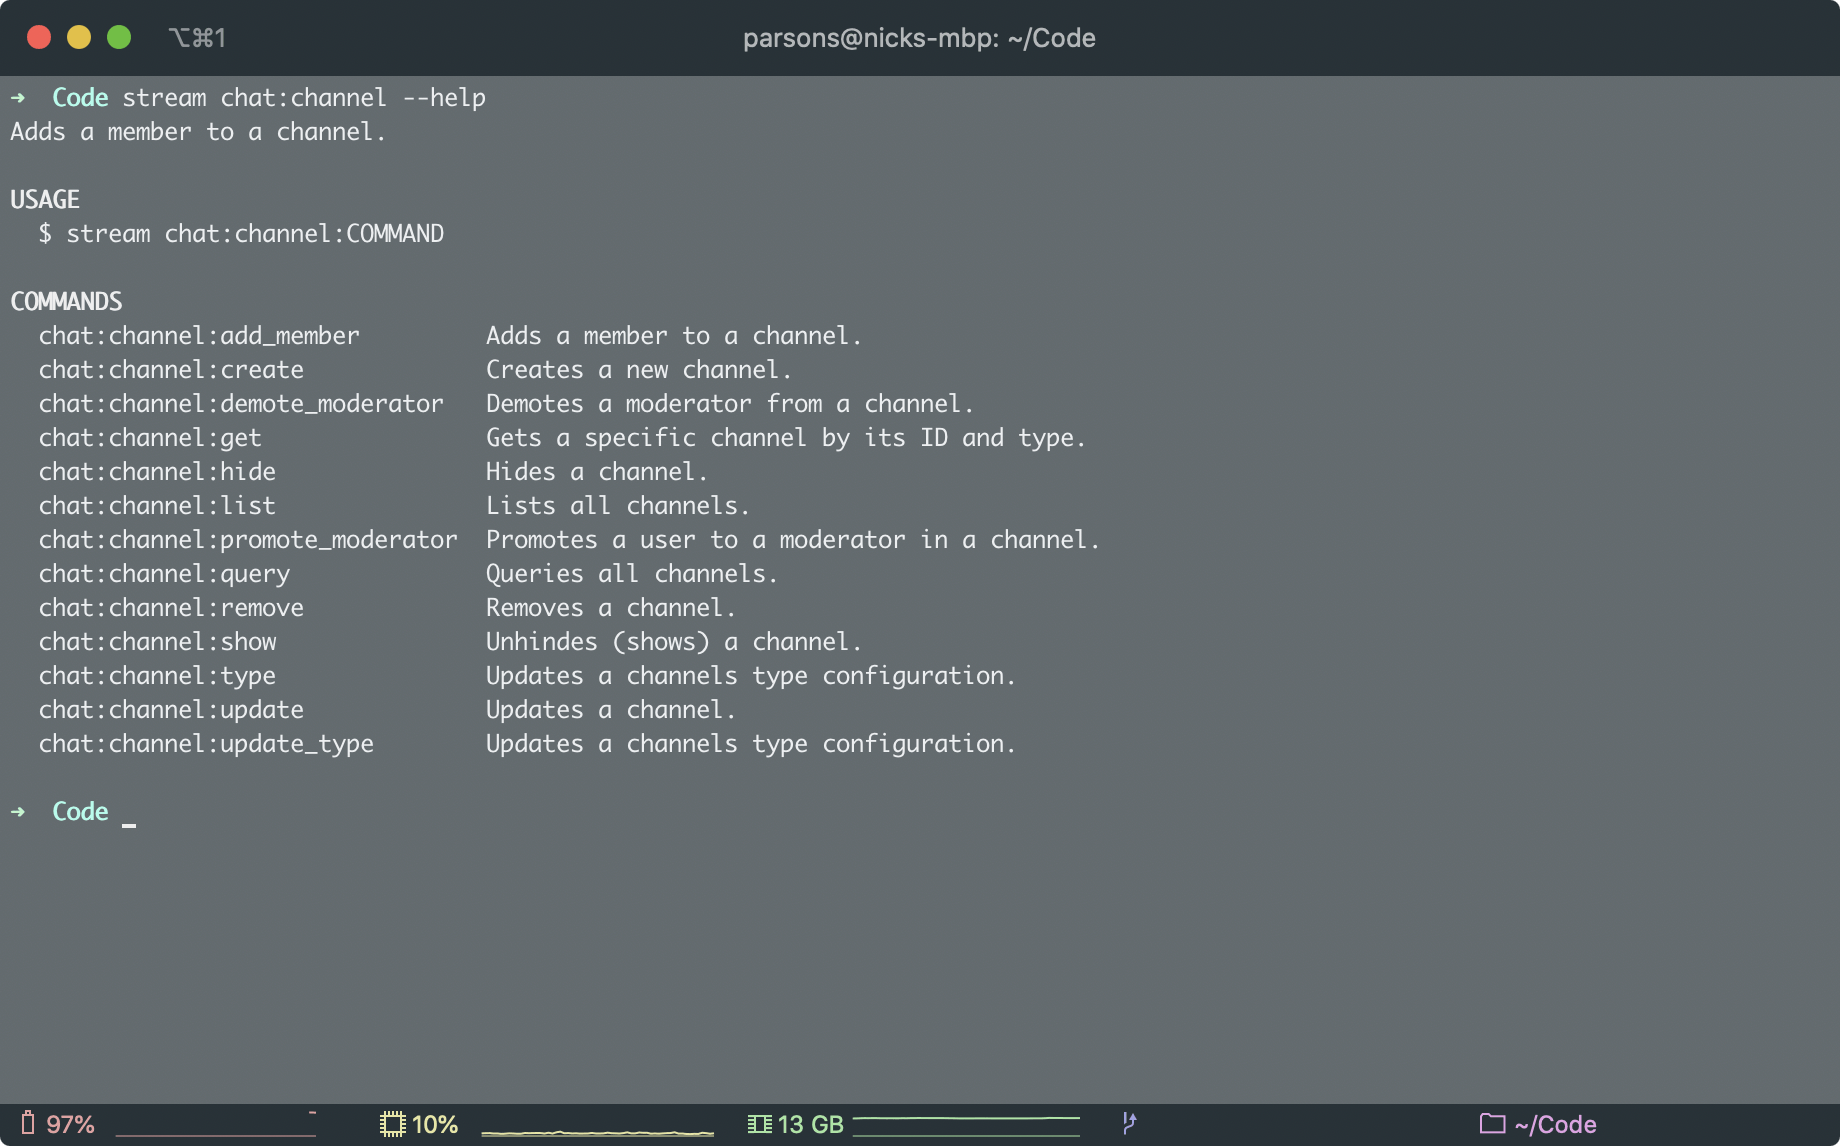The image size is (1840, 1146).
Task: Click the folder icon beside ~/Code
Action: tap(1491, 1123)
